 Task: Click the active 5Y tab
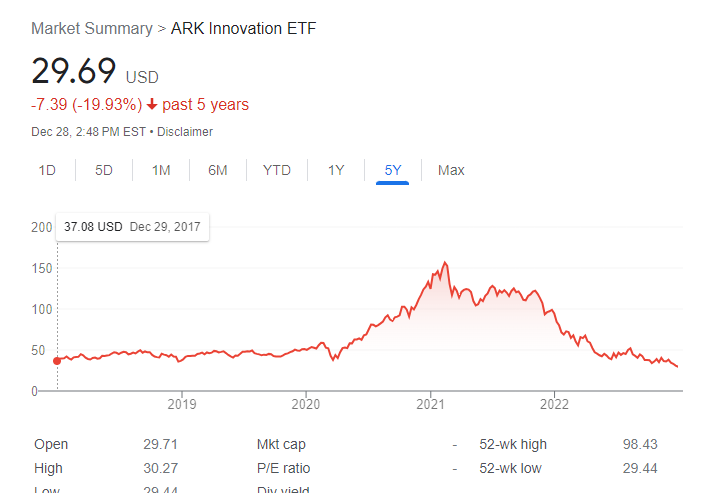(x=392, y=170)
